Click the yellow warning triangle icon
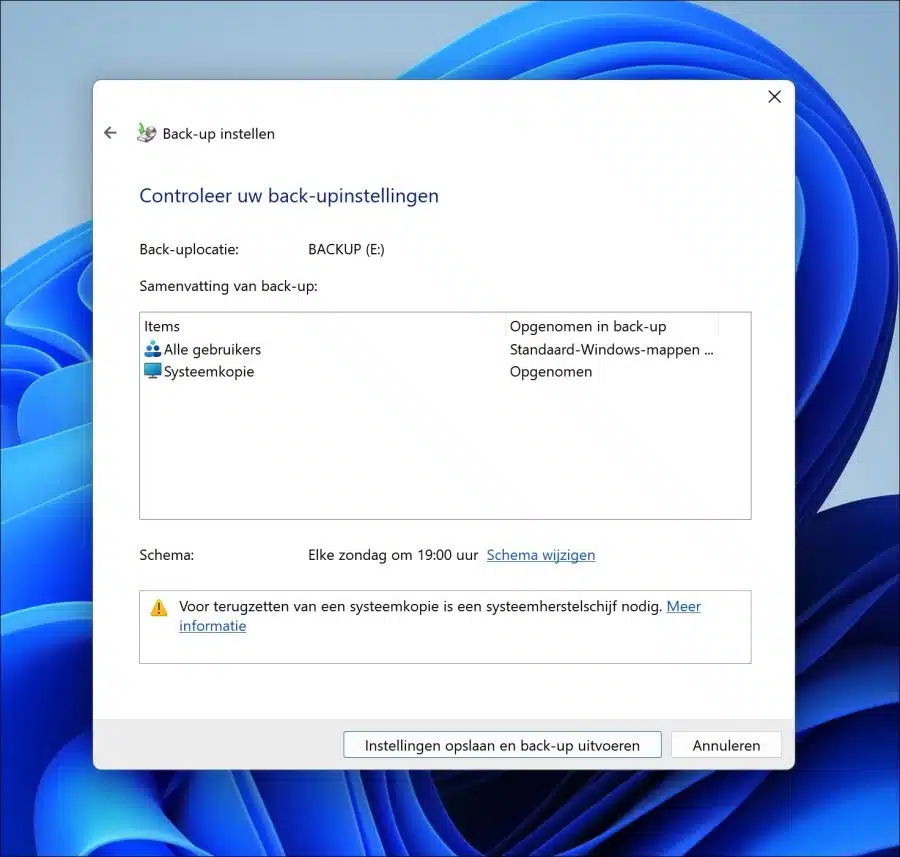Screen dimensions: 900x857 point(159,607)
